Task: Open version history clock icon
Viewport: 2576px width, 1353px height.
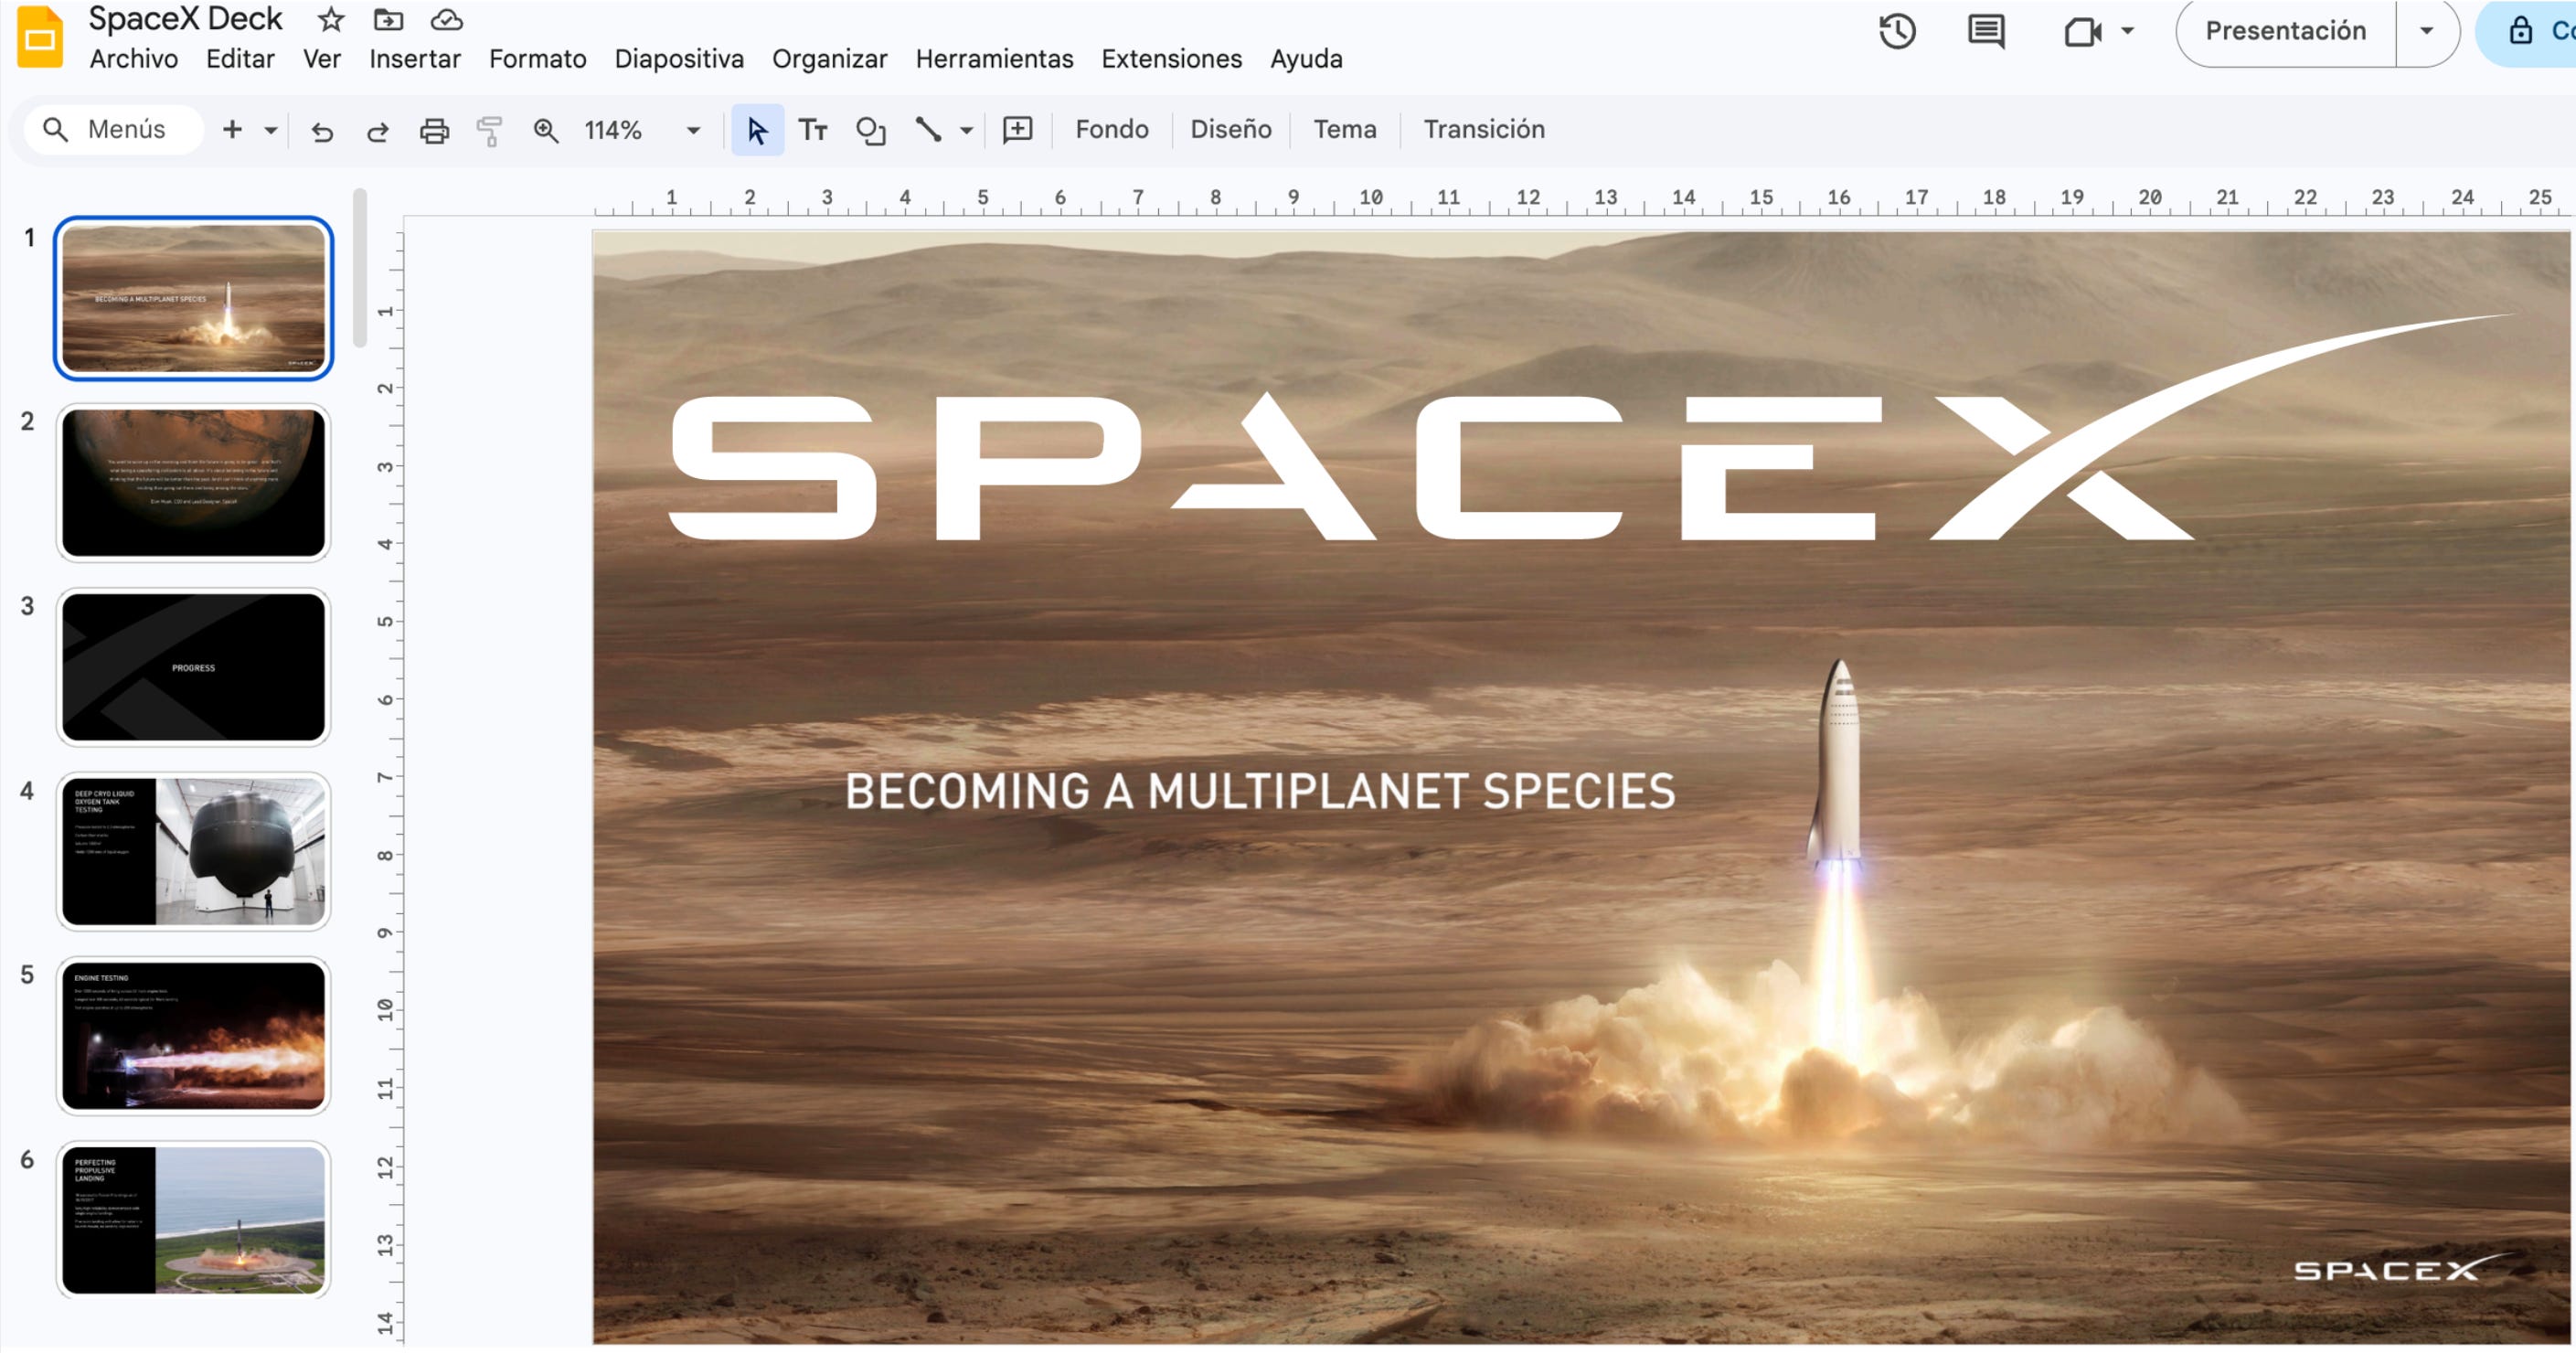Action: (1896, 31)
